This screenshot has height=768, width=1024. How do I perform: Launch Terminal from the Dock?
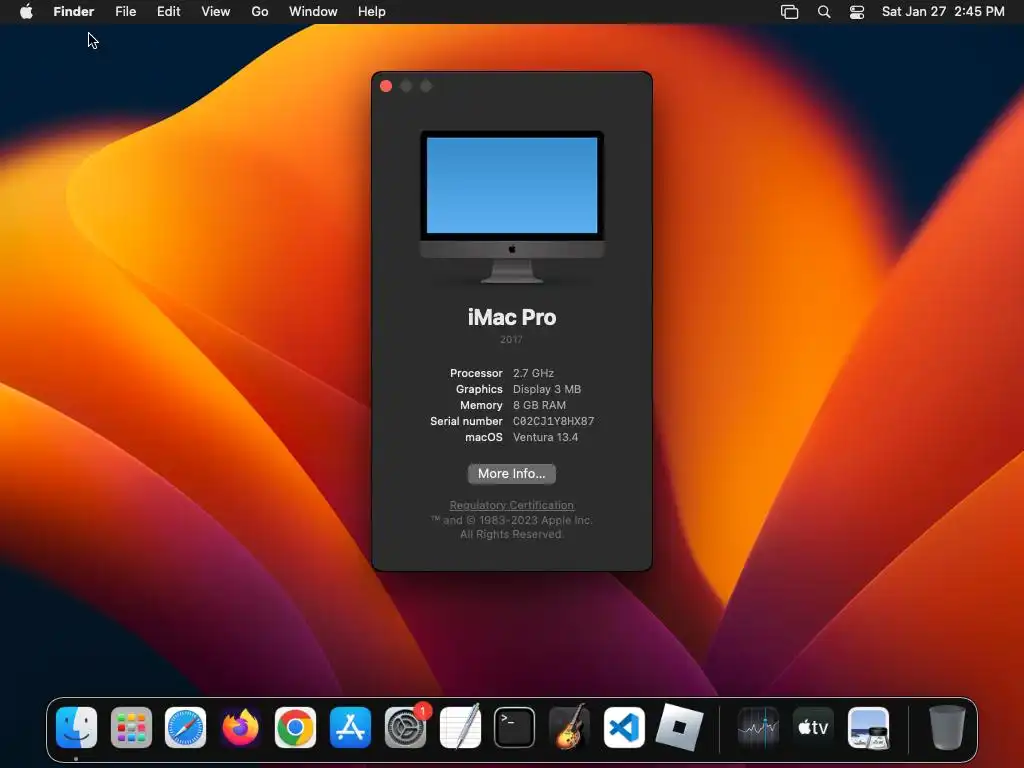coord(515,728)
